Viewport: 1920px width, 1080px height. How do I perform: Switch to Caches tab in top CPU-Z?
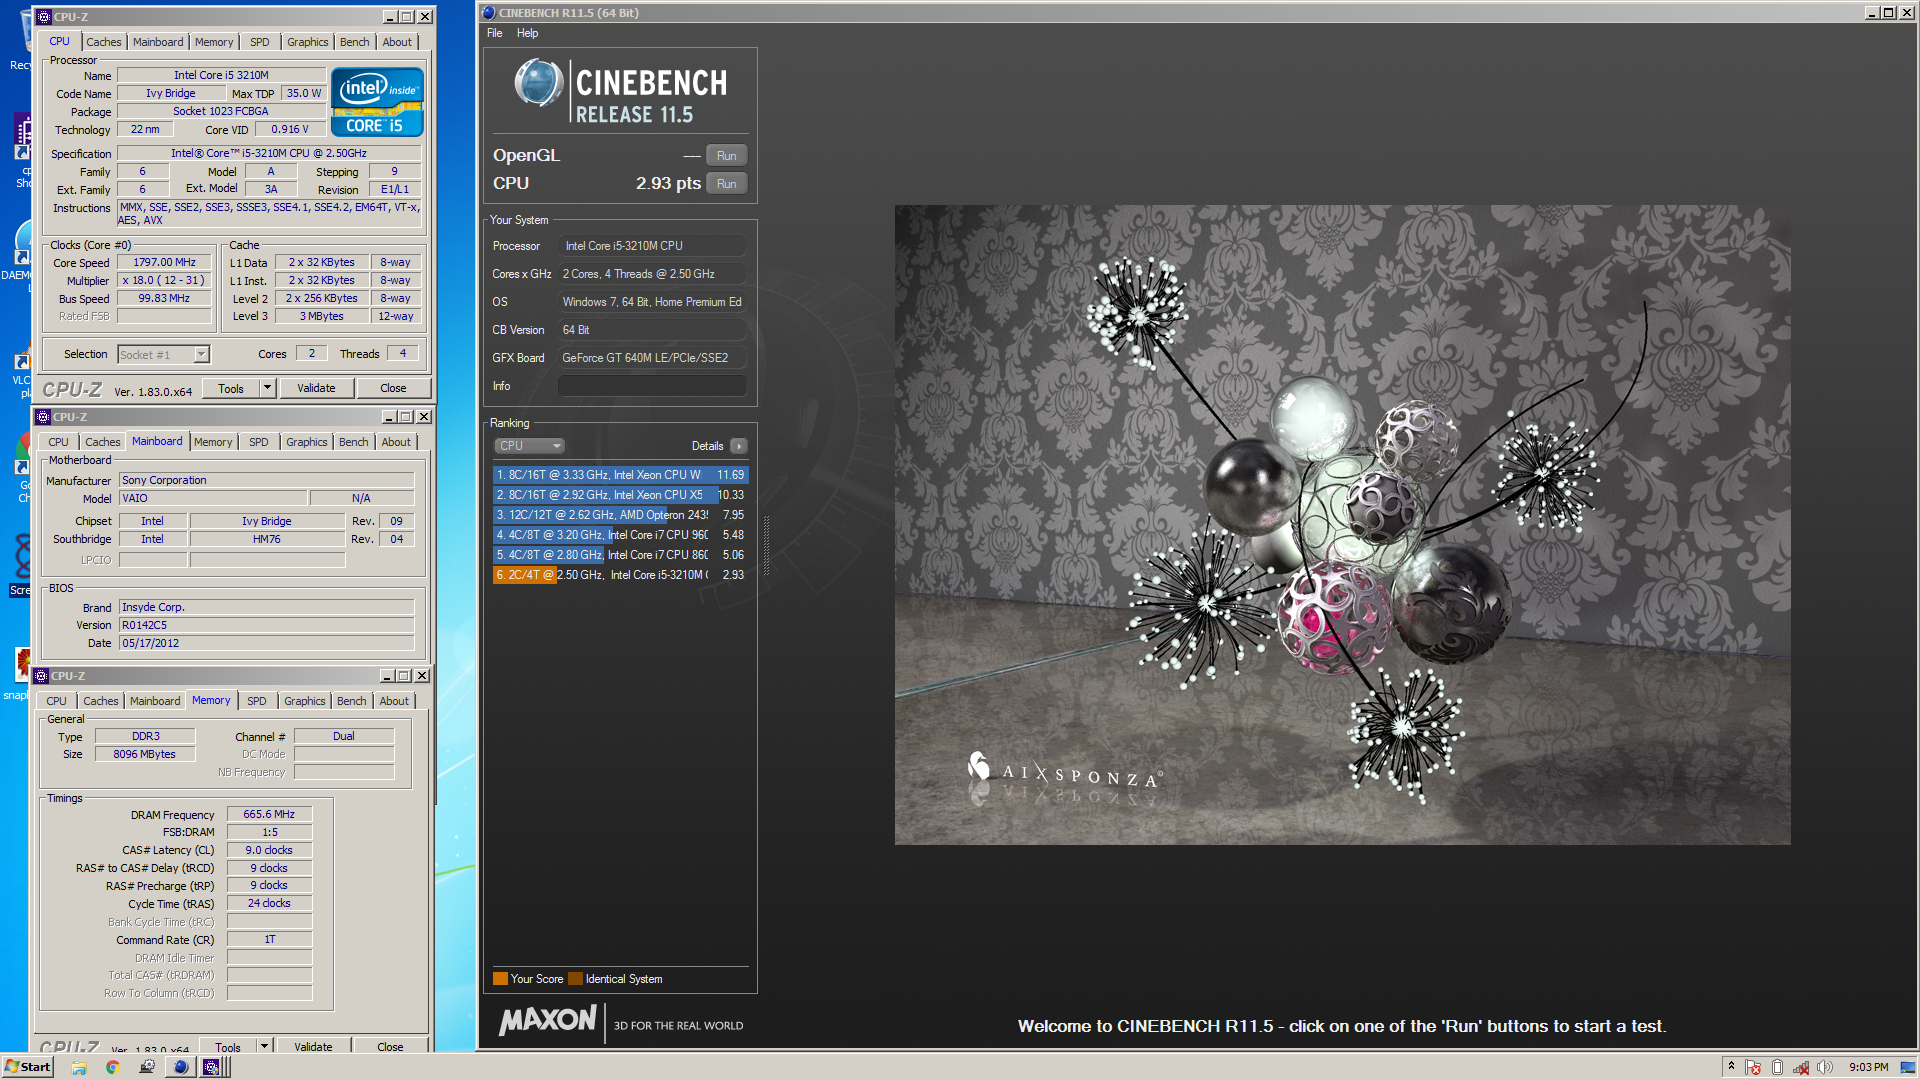(104, 42)
